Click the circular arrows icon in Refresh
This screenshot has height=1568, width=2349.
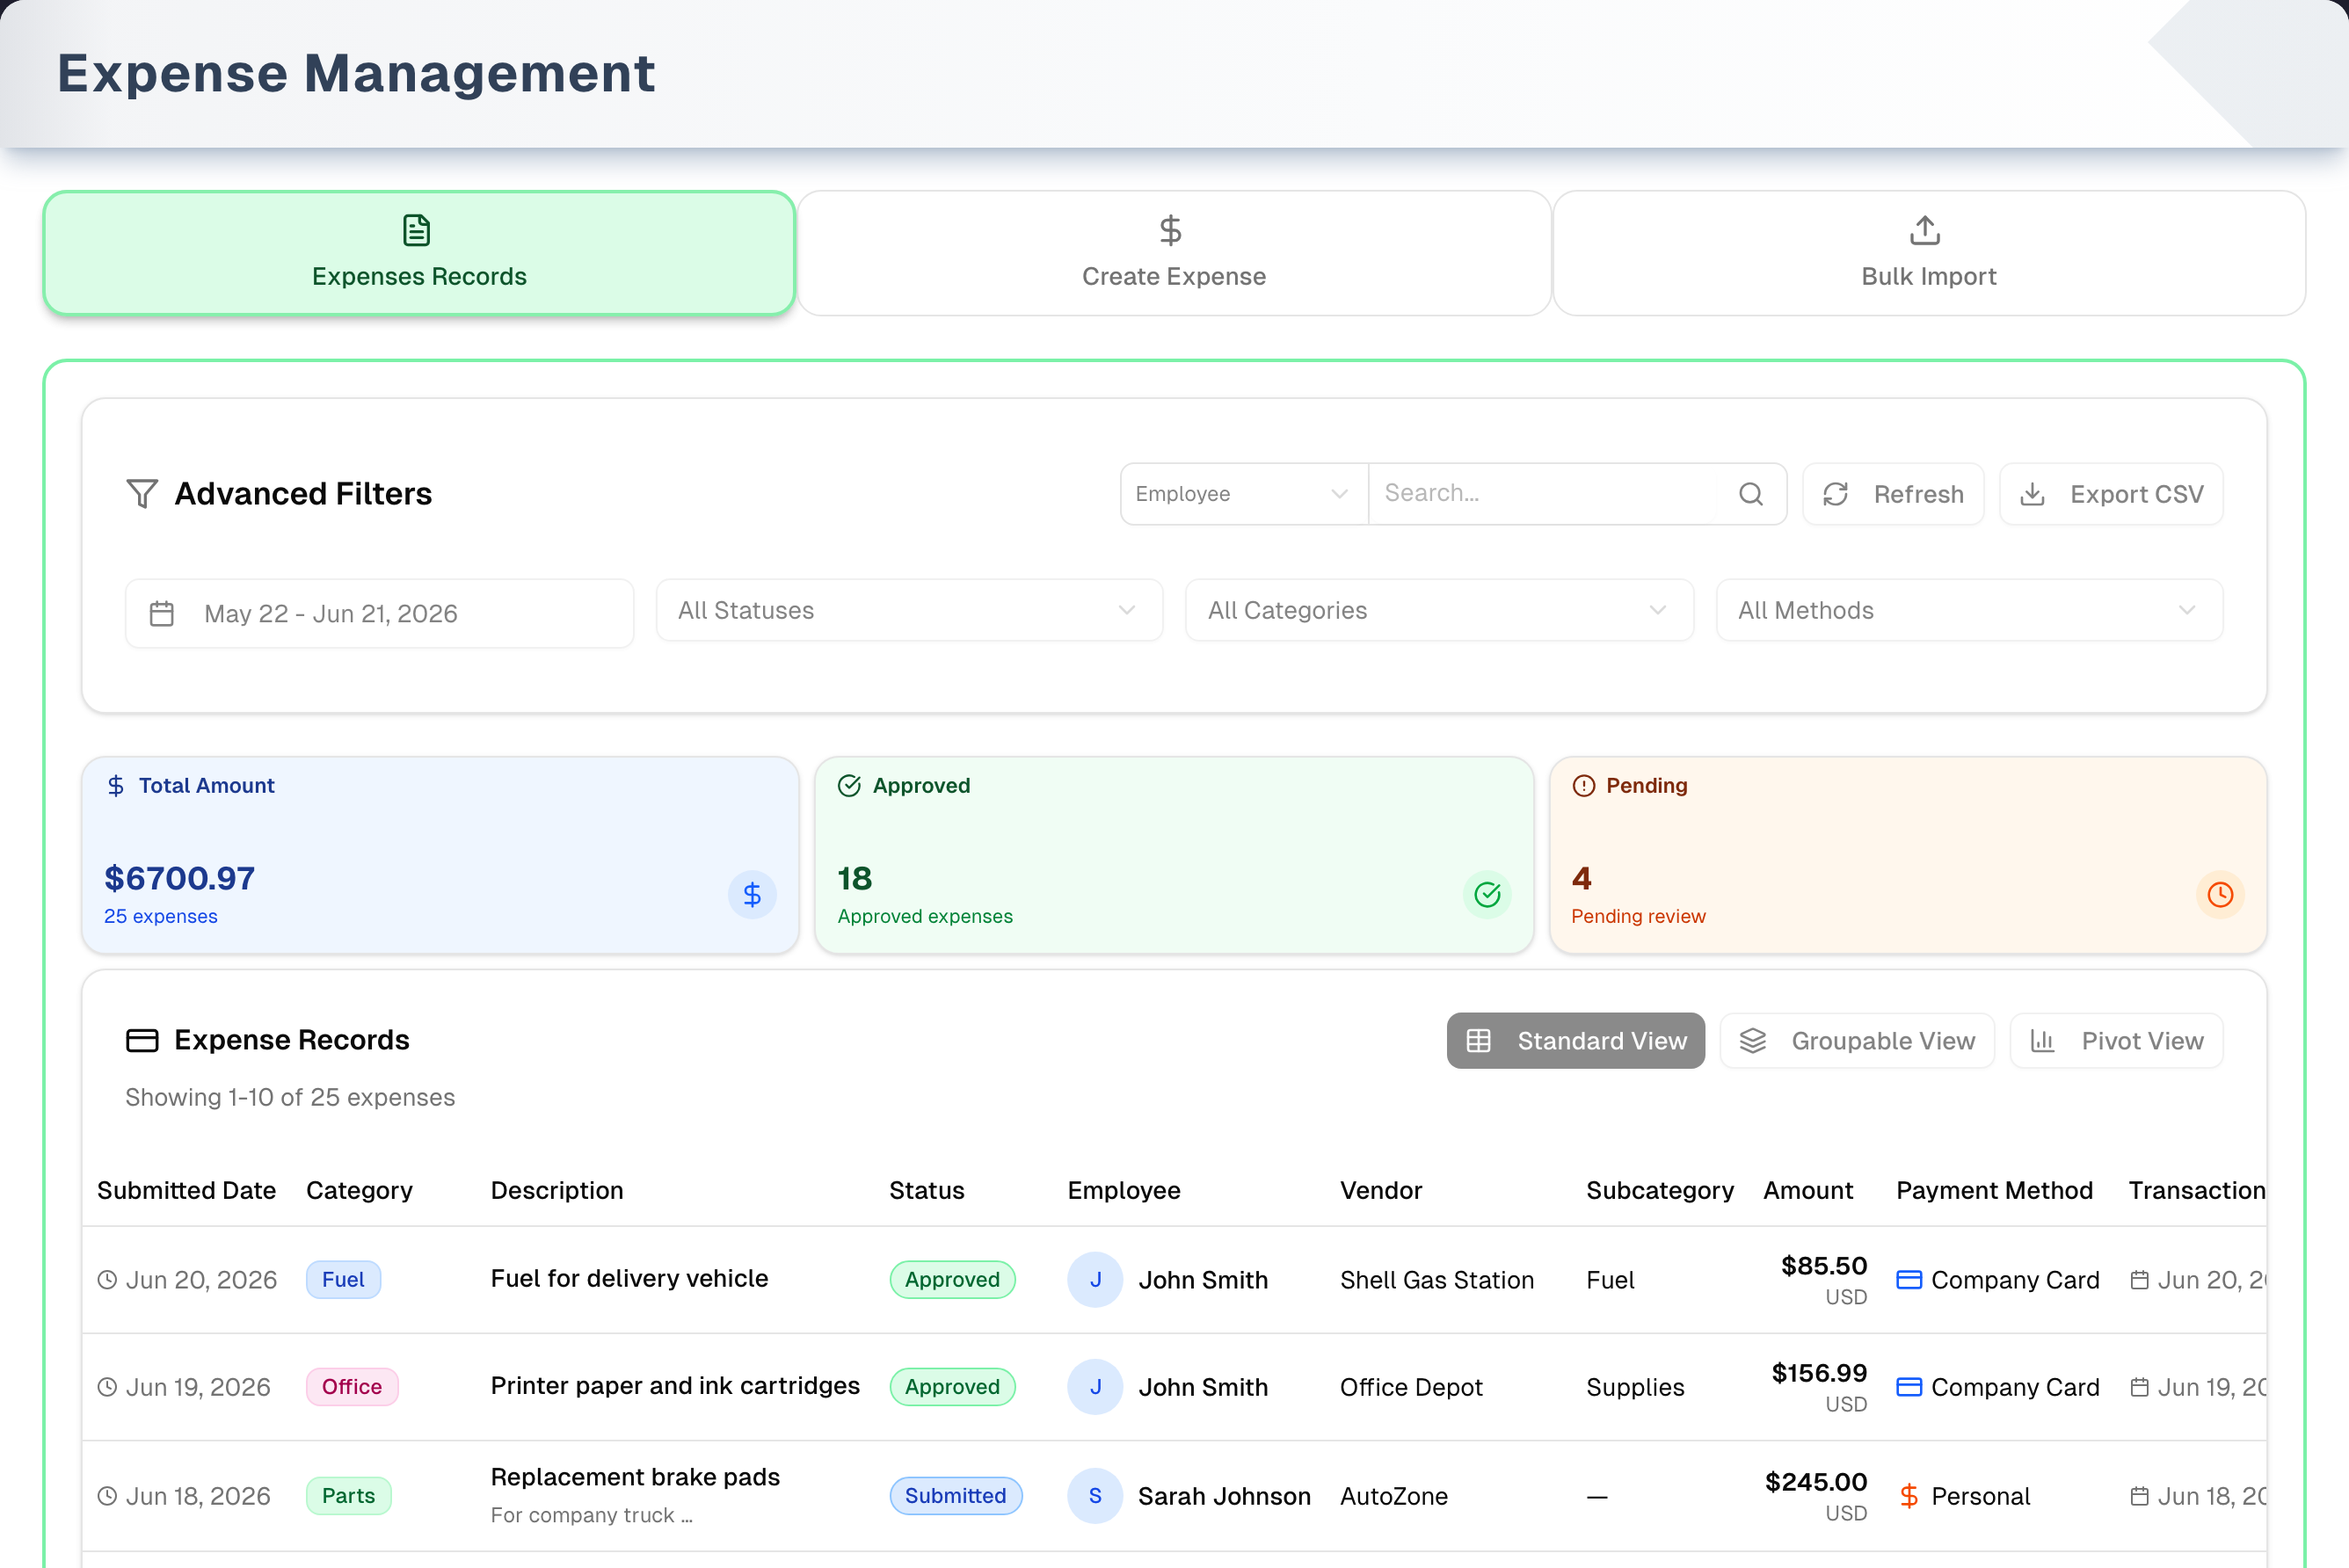click(1835, 494)
